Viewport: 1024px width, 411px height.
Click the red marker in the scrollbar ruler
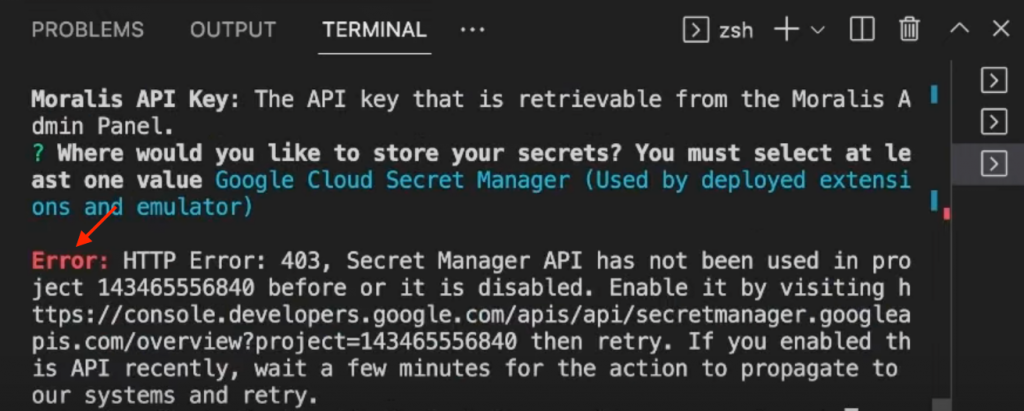pos(946,213)
